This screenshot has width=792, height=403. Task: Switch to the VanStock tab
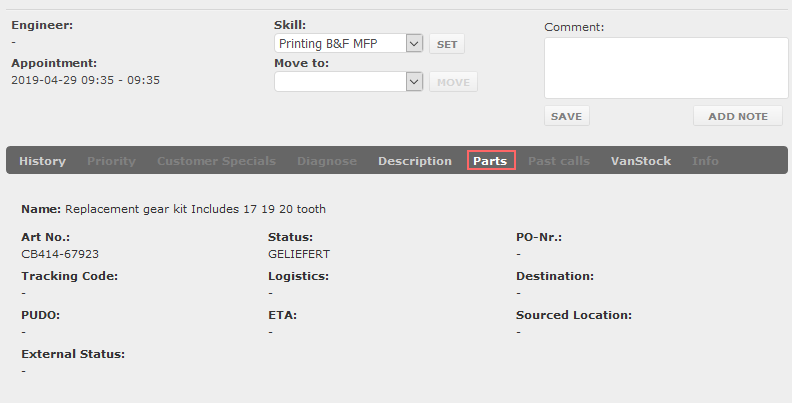click(641, 161)
